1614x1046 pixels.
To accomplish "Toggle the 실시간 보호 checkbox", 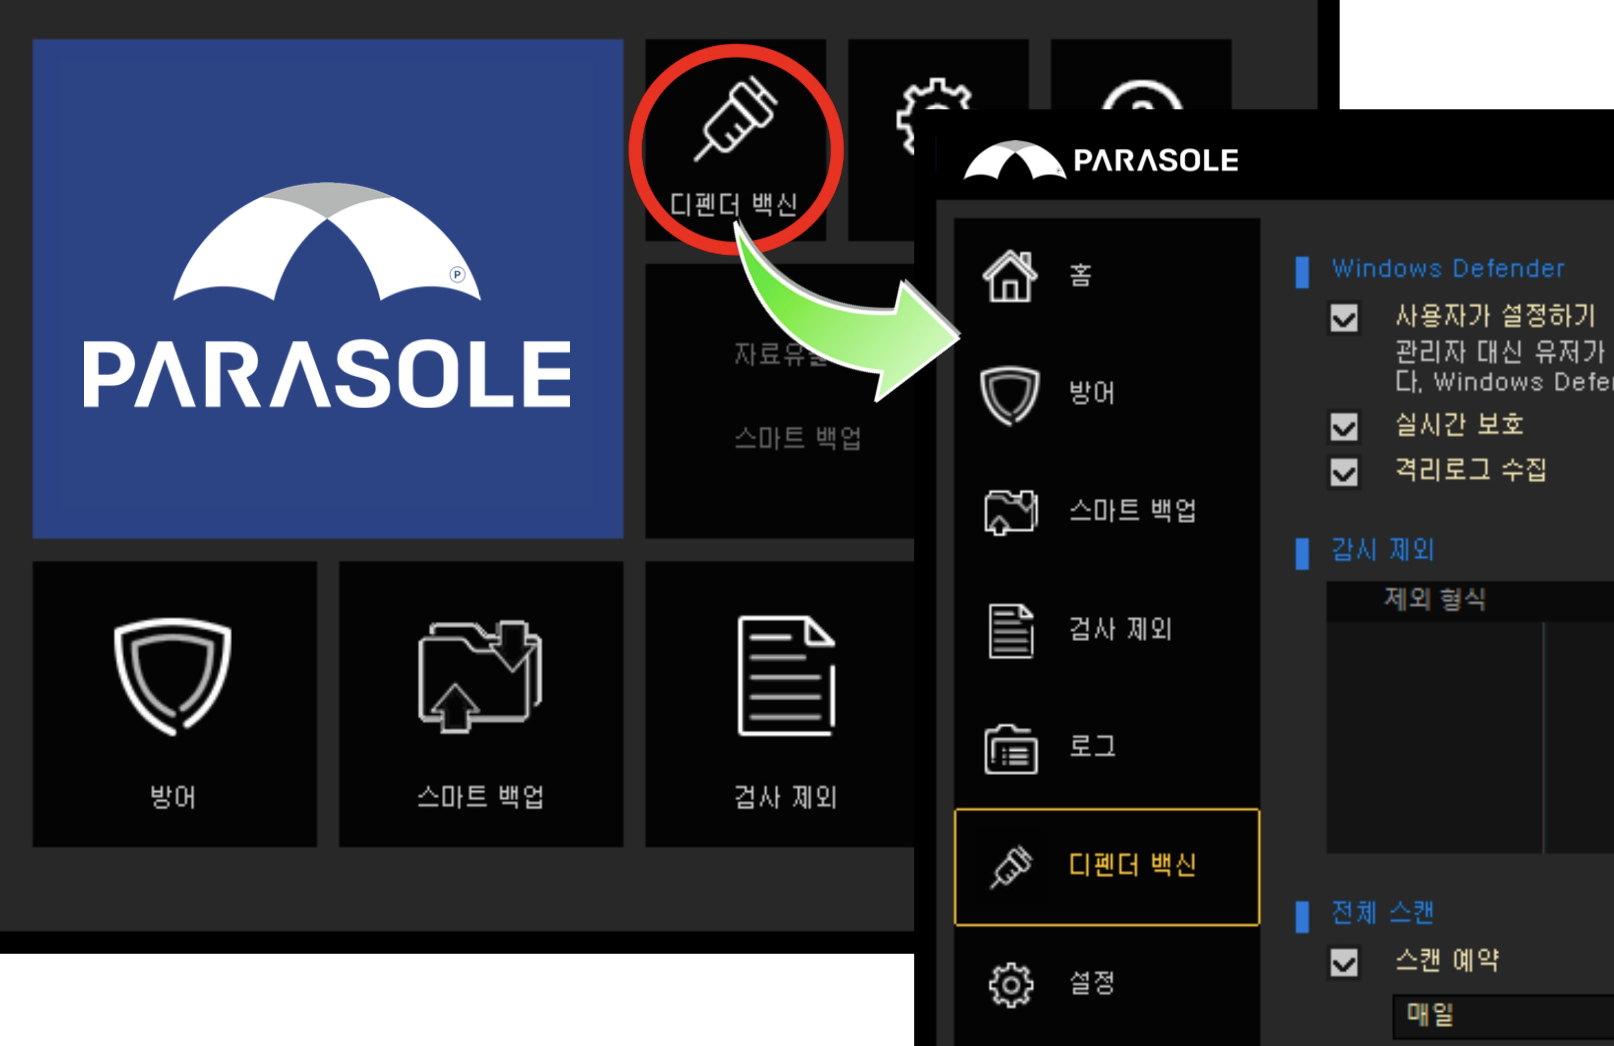I will (1344, 427).
